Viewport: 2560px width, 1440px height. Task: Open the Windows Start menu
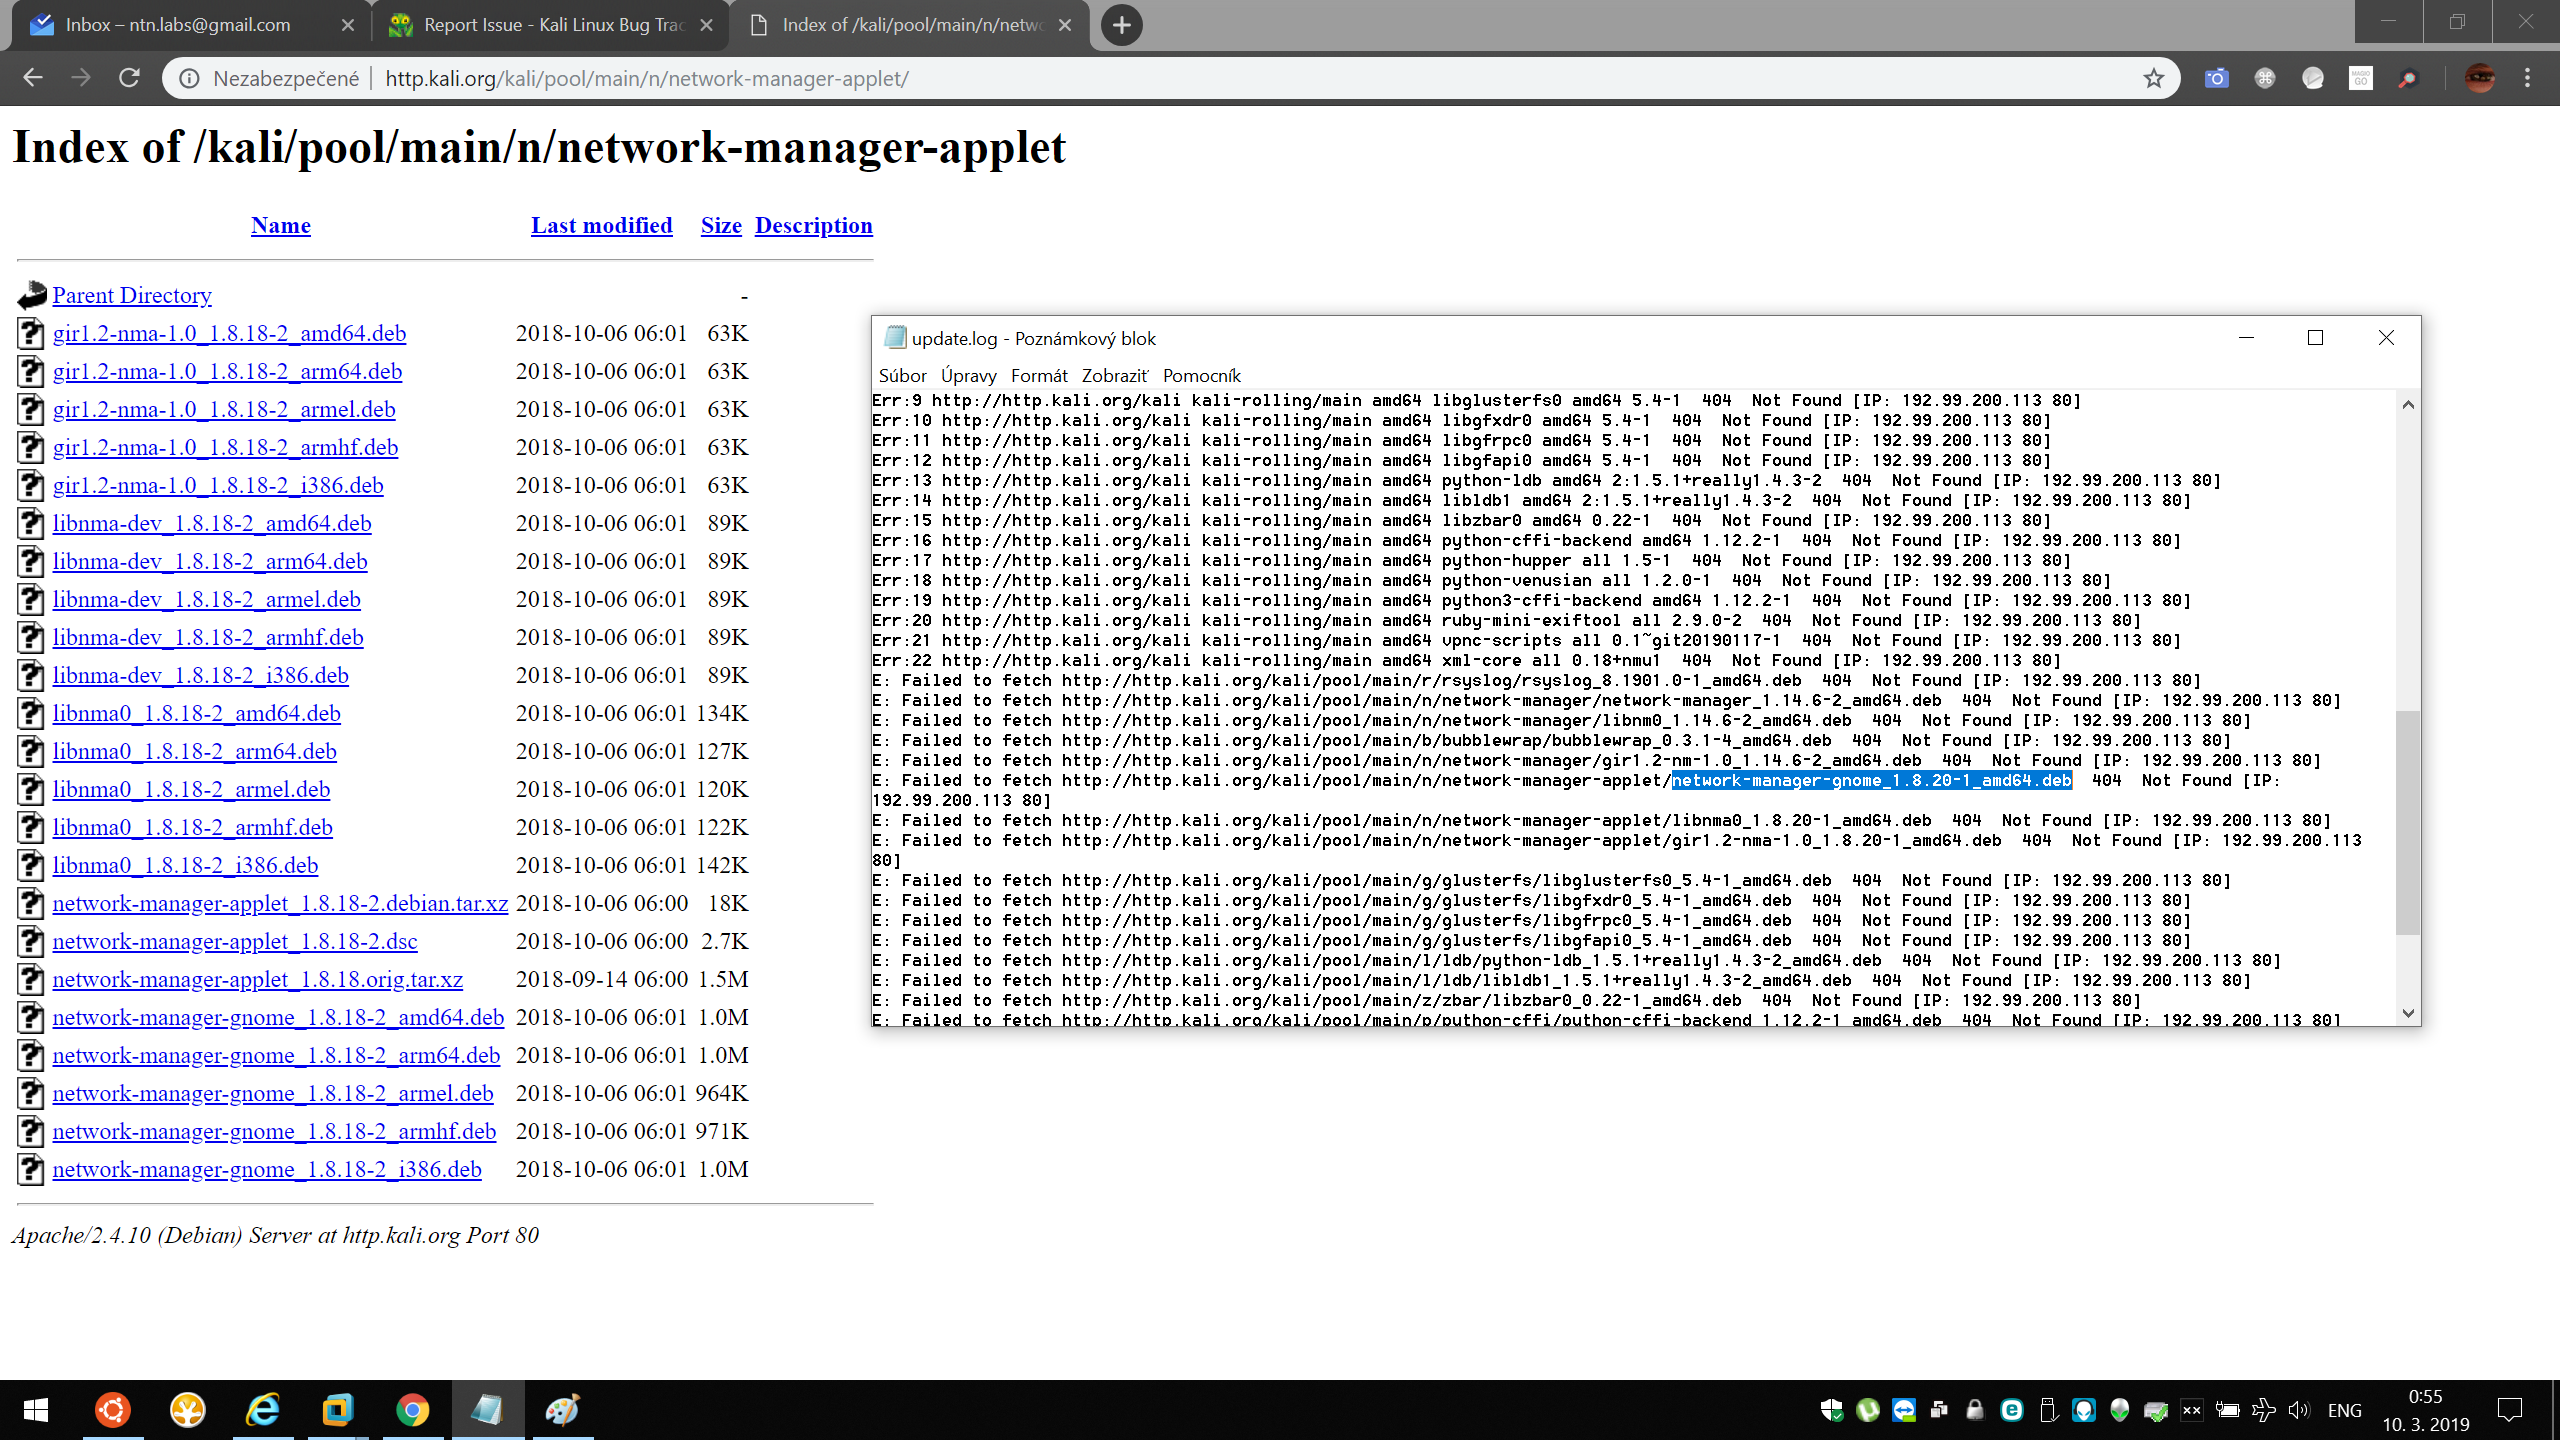coord(36,1410)
